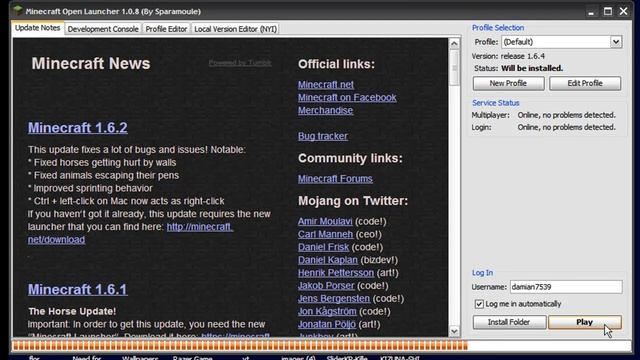
Task: Open the Minecraft on Facebook link
Action: (x=347, y=98)
